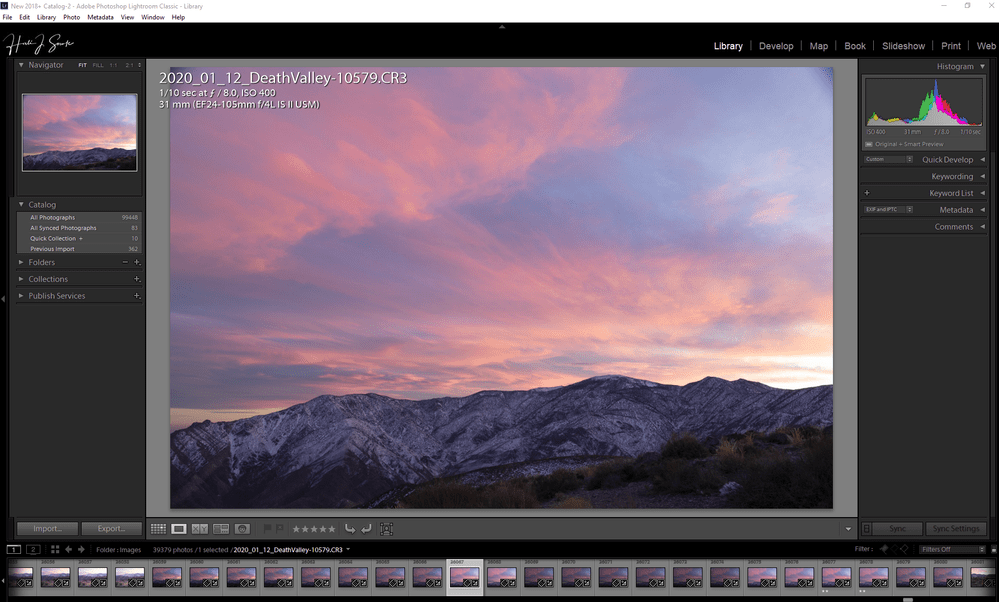
Task: Rotate the photo counterclockwise
Action: tap(351, 529)
